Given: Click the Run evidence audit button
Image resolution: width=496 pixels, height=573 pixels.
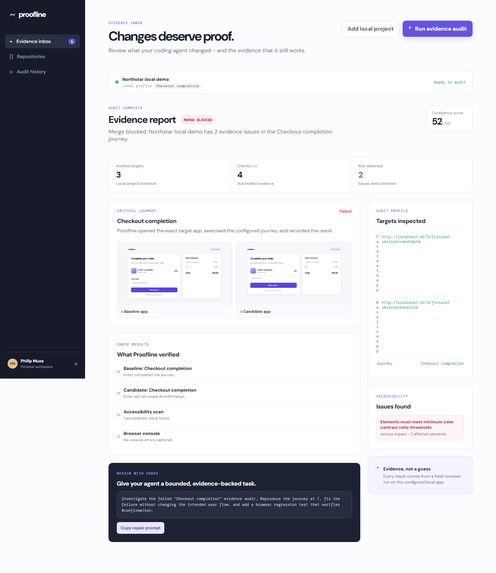Looking at the screenshot, I should [x=438, y=29].
